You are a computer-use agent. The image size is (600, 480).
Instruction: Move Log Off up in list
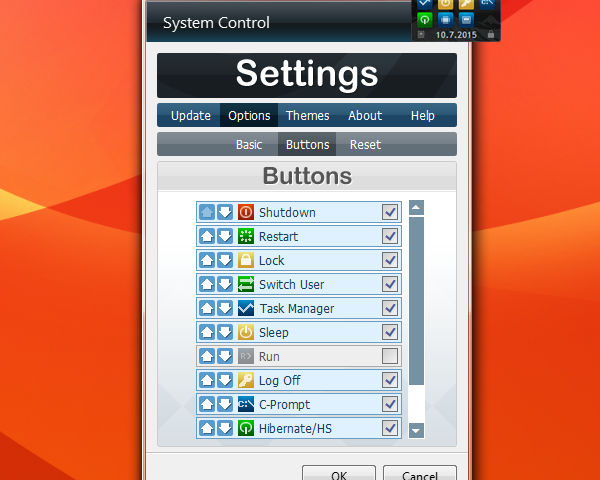tap(207, 380)
